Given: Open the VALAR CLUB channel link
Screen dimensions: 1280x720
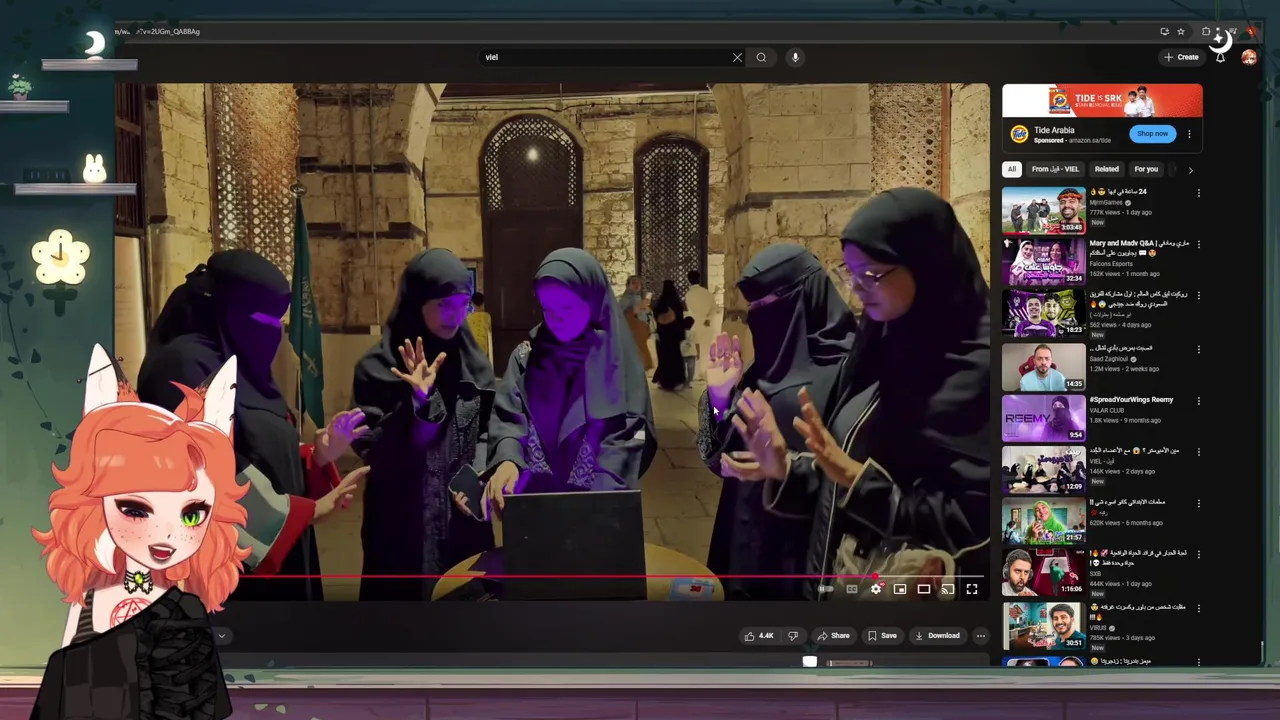Looking at the screenshot, I should pyautogui.click(x=1108, y=410).
